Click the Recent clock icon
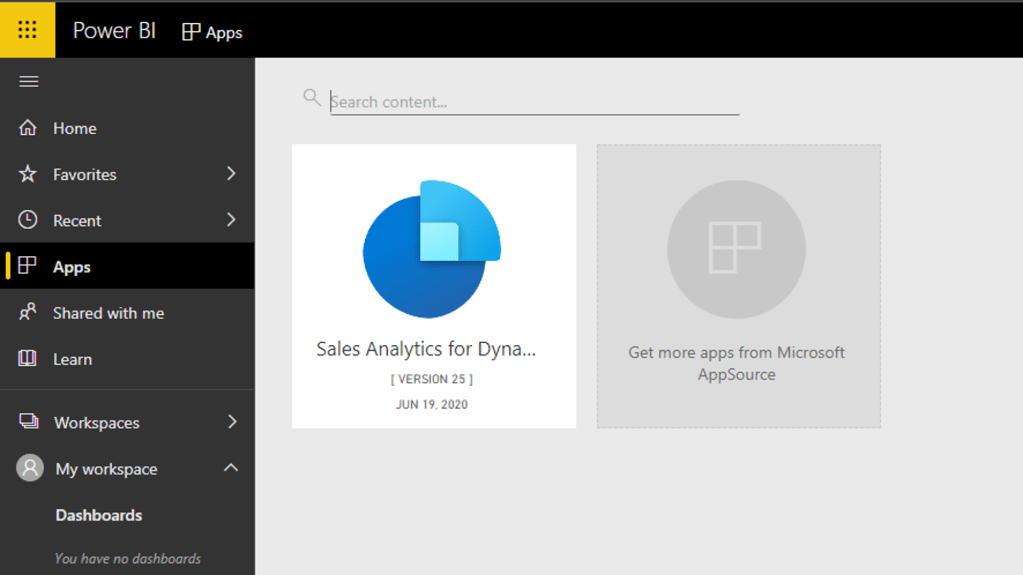The image size is (1023, 575). coord(28,220)
